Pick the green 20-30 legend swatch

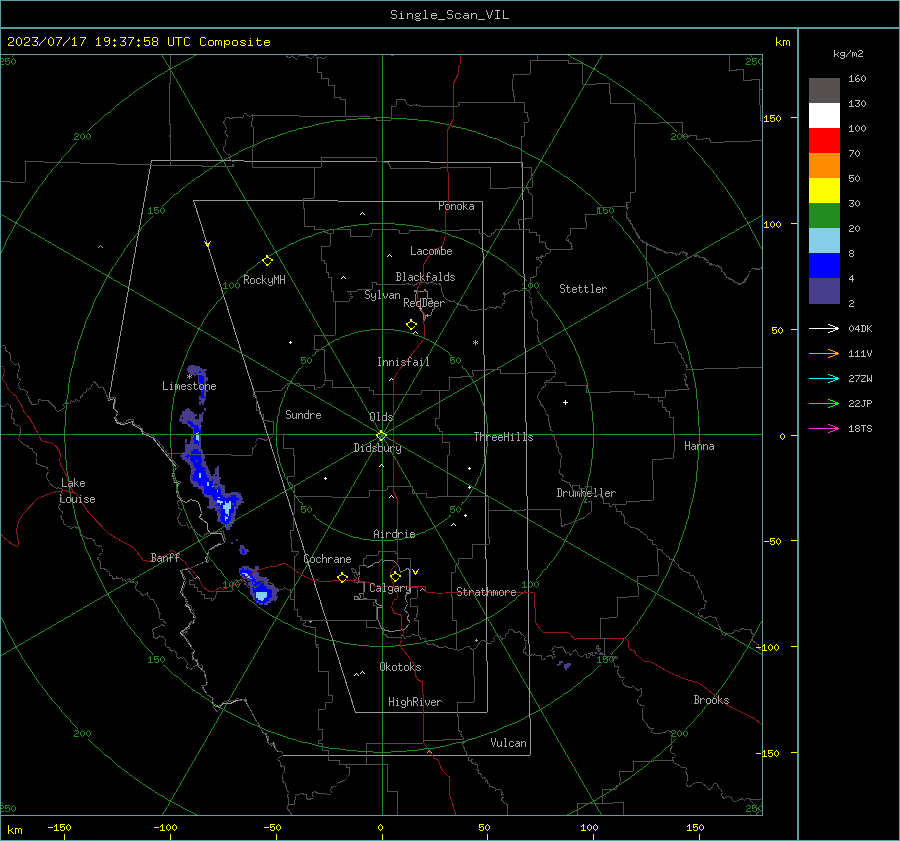click(x=824, y=215)
